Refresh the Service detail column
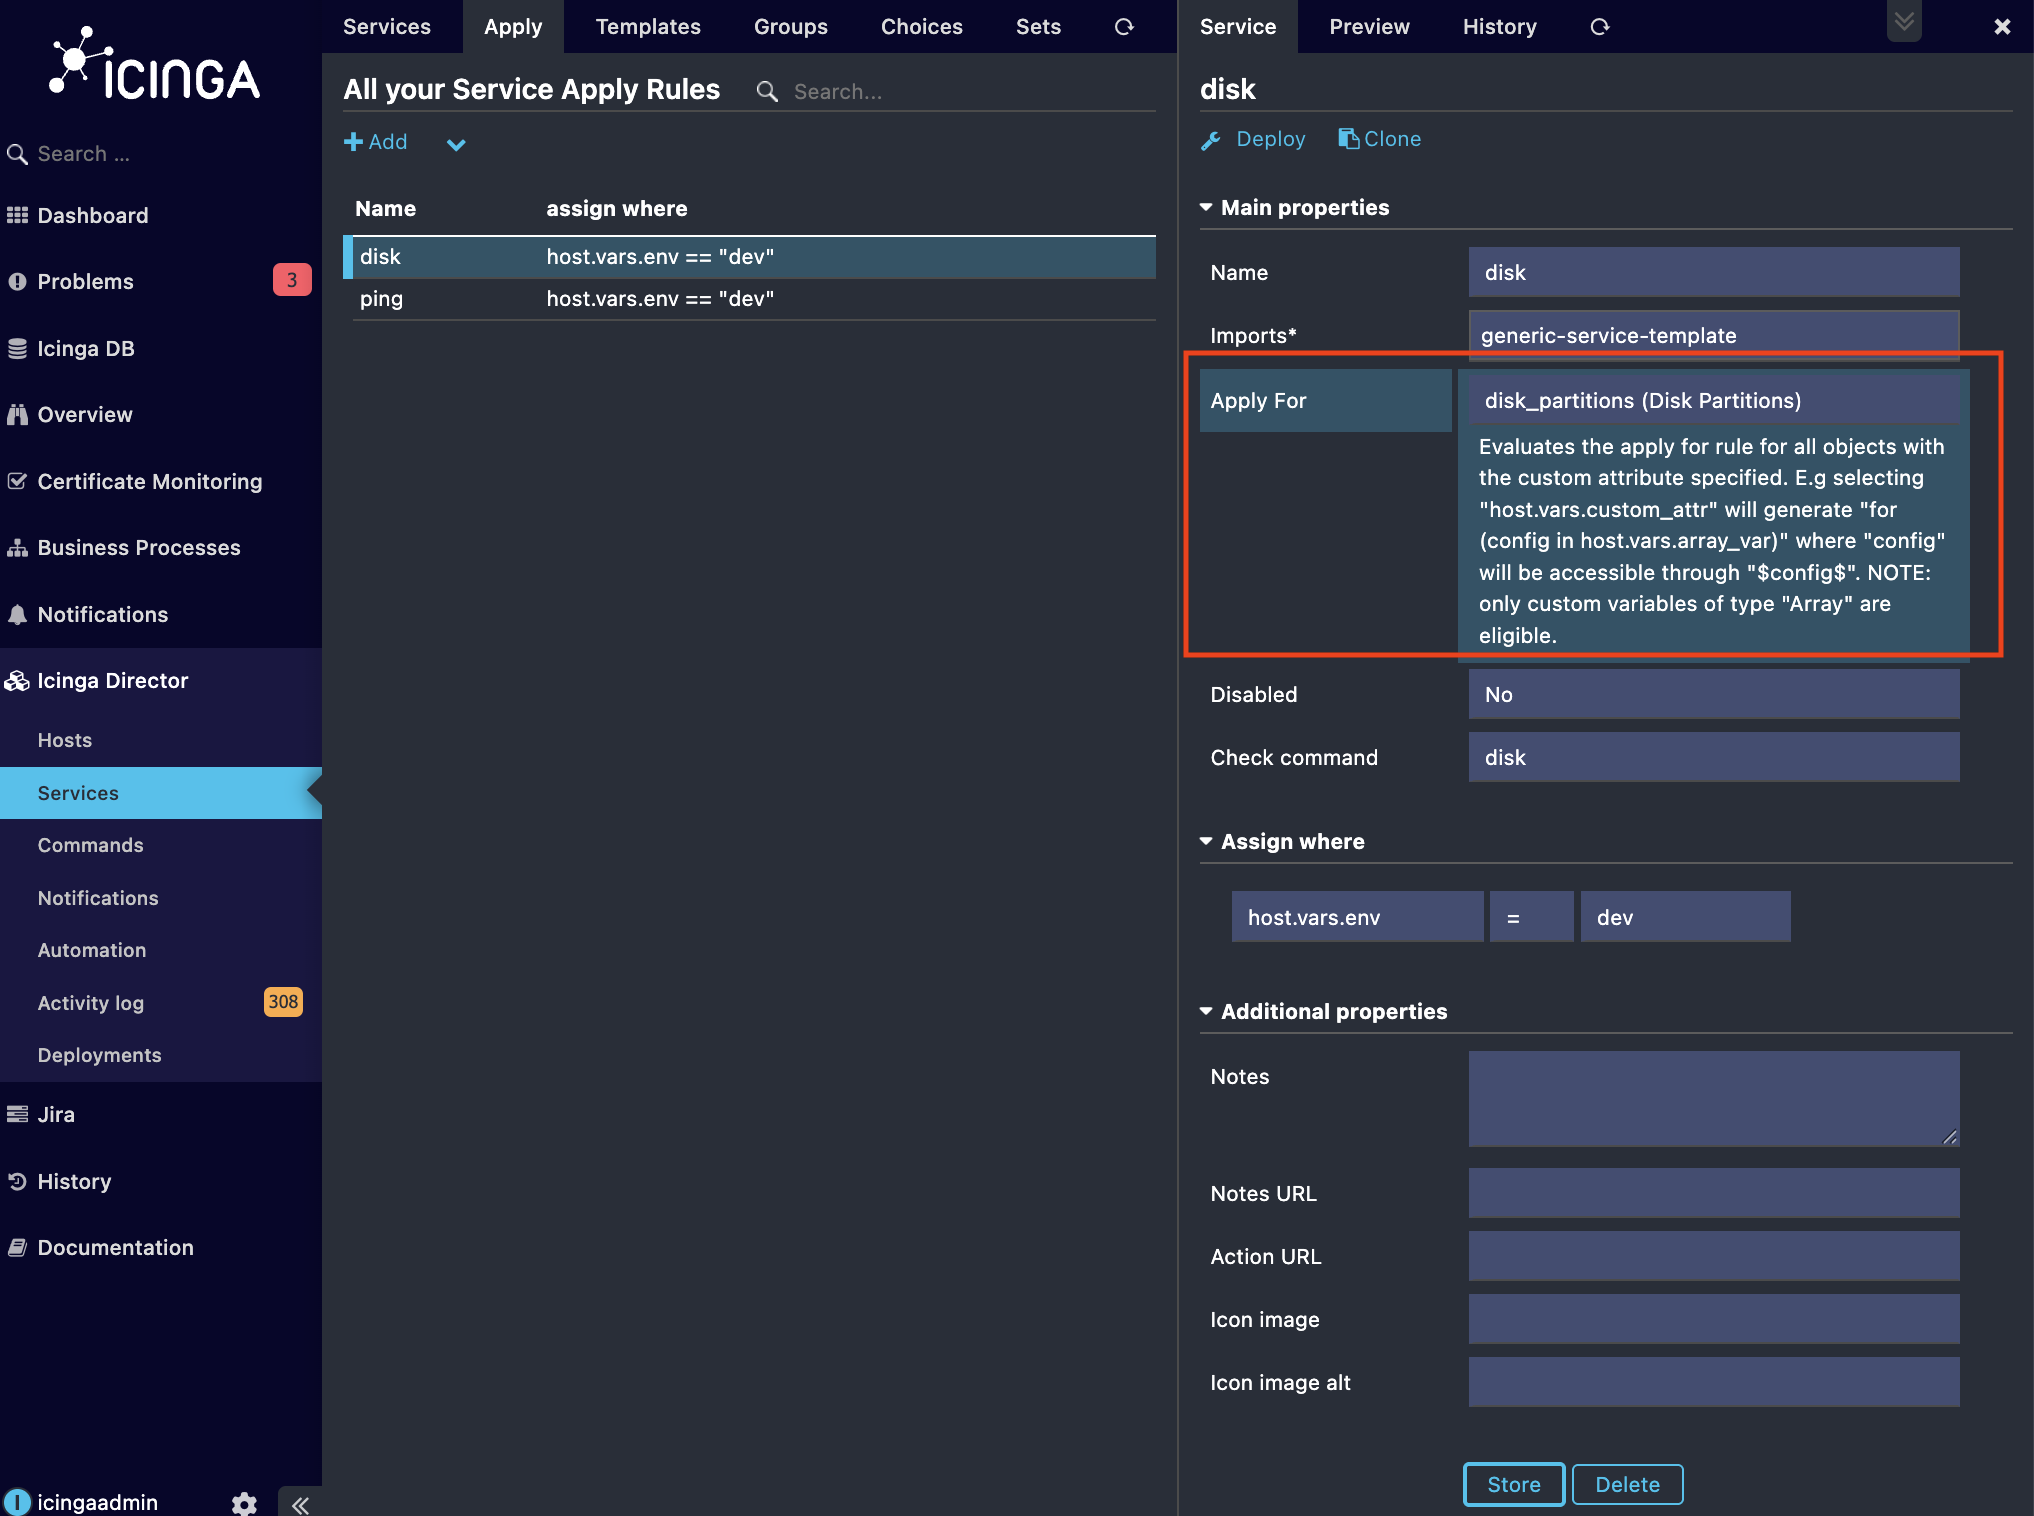This screenshot has height=1516, width=2034. [x=1600, y=27]
